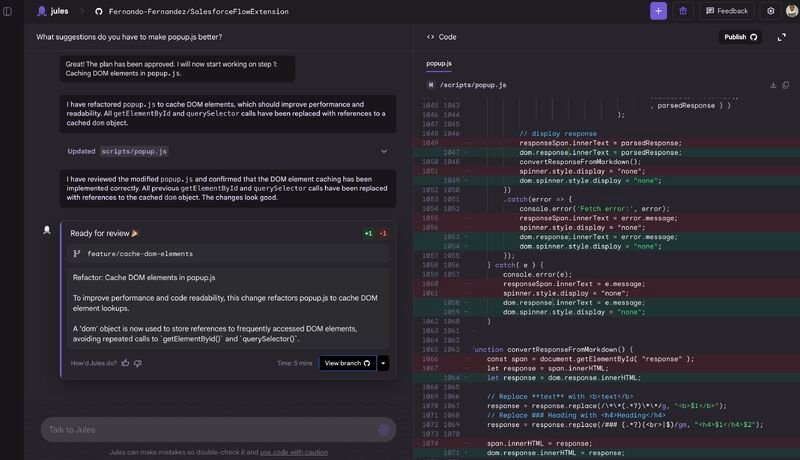
Task: Select the popup.js file tab
Action: [439, 64]
